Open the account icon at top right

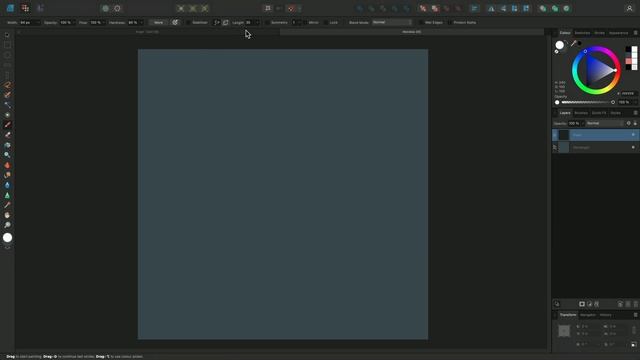[x=629, y=8]
